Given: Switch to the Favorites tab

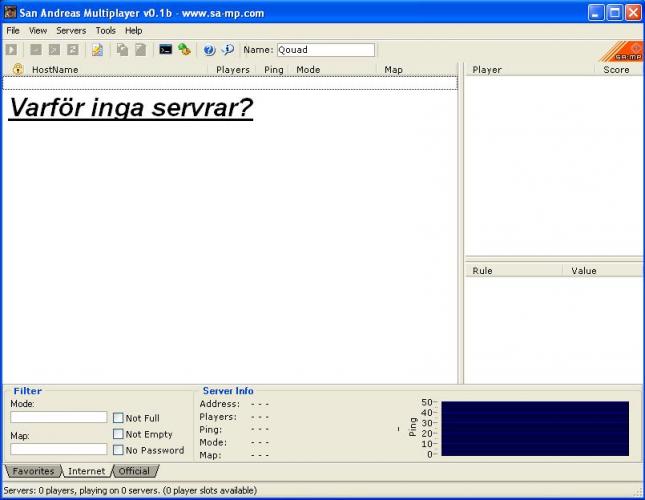Looking at the screenshot, I should (x=33, y=471).
